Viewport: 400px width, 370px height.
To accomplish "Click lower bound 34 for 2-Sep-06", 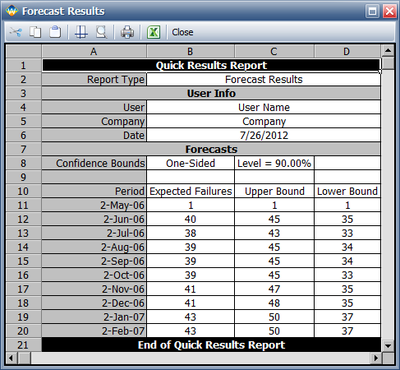I will 347,261.
